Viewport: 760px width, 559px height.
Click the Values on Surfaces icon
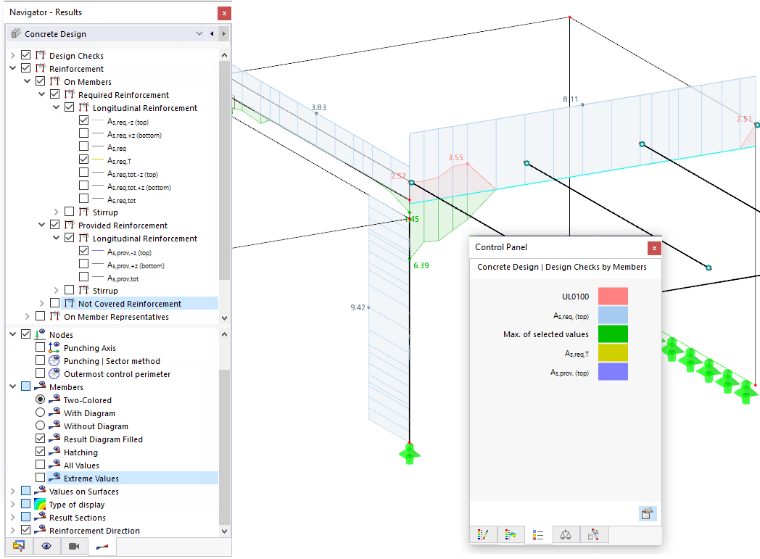(40, 491)
